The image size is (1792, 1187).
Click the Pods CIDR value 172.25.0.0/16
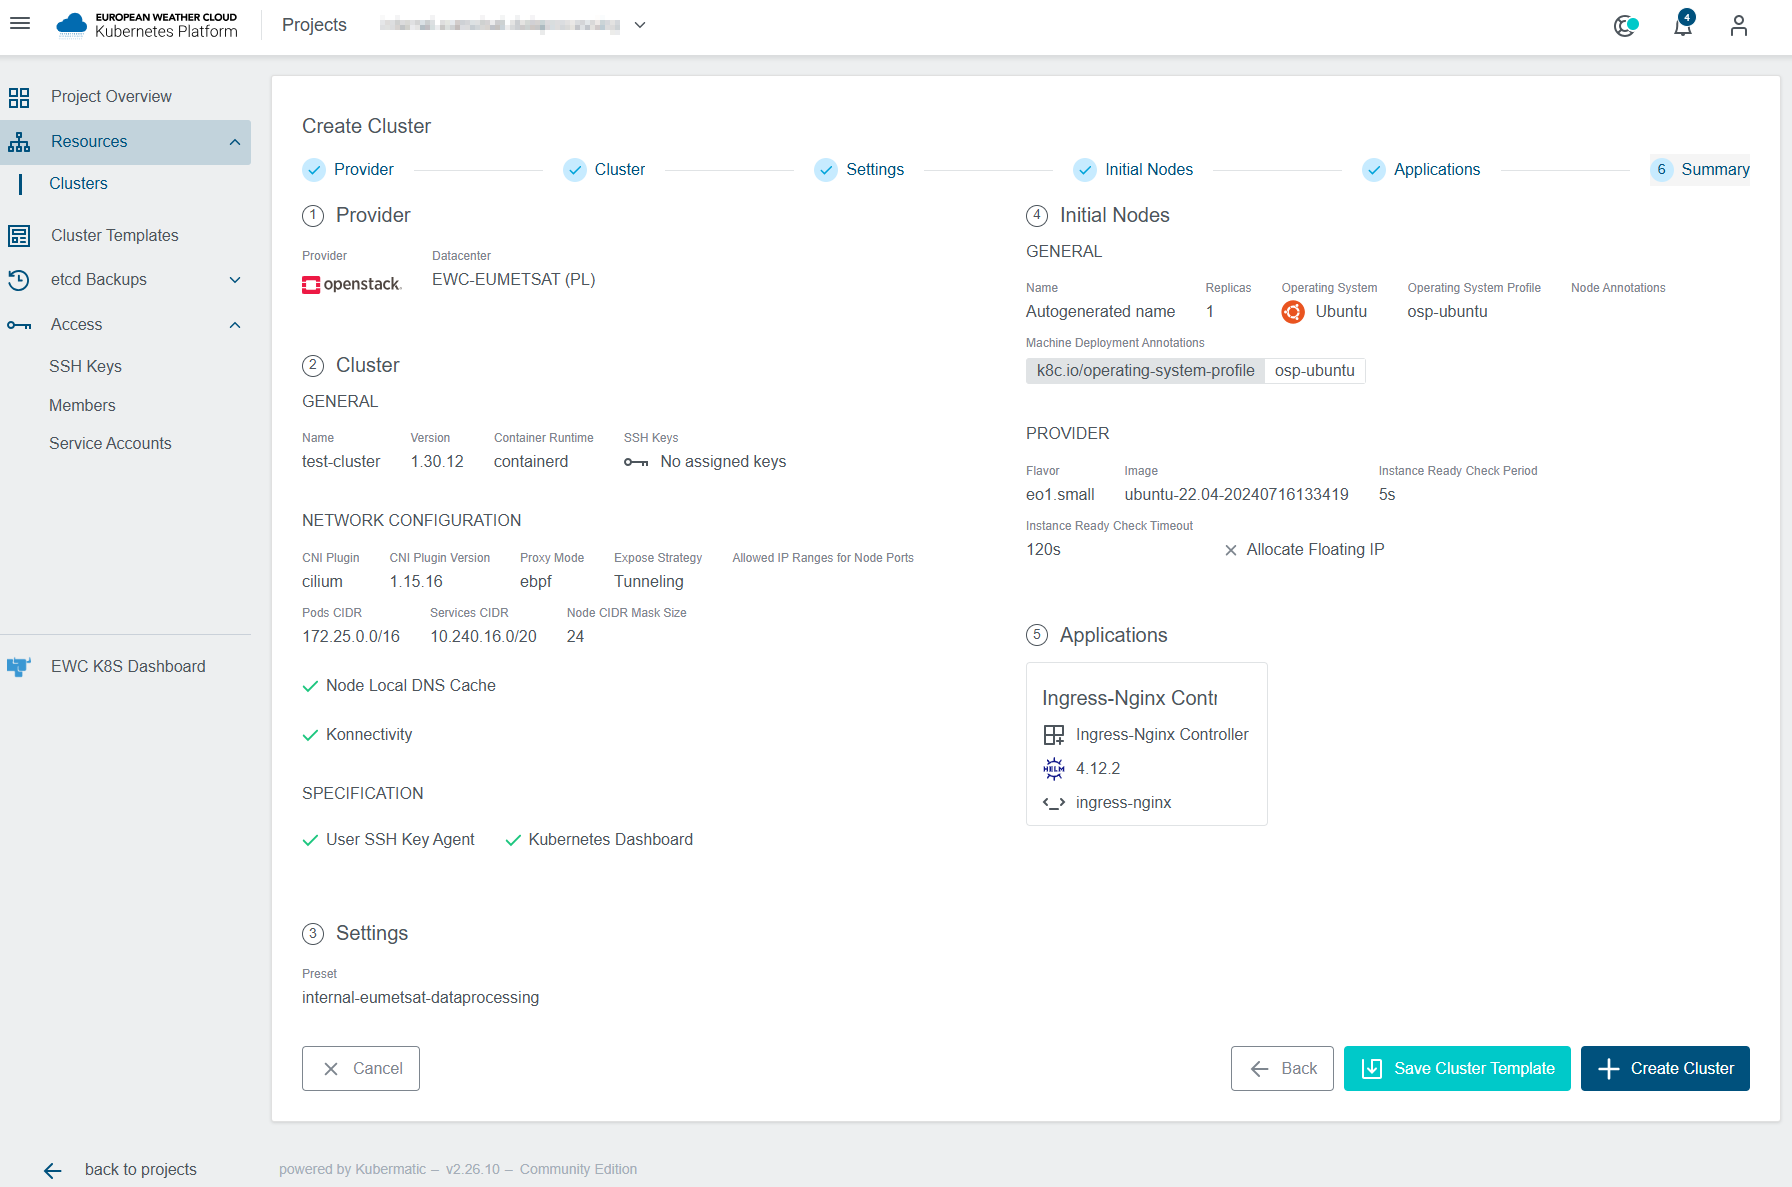point(351,637)
